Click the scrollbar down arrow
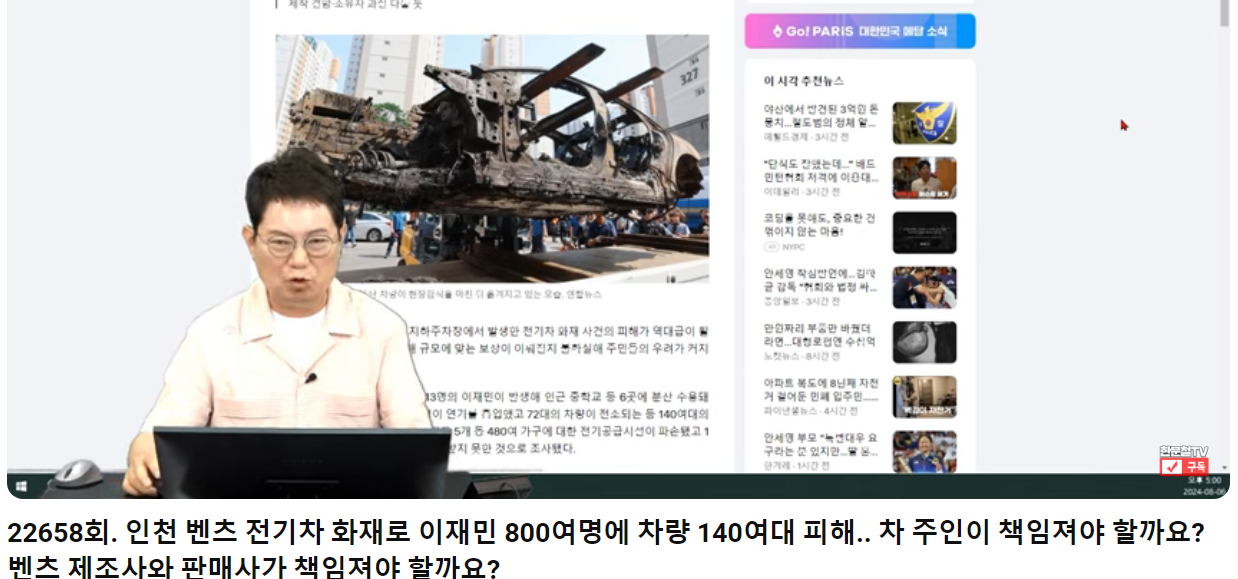The height and width of the screenshot is (579, 1238). click(x=1224, y=466)
